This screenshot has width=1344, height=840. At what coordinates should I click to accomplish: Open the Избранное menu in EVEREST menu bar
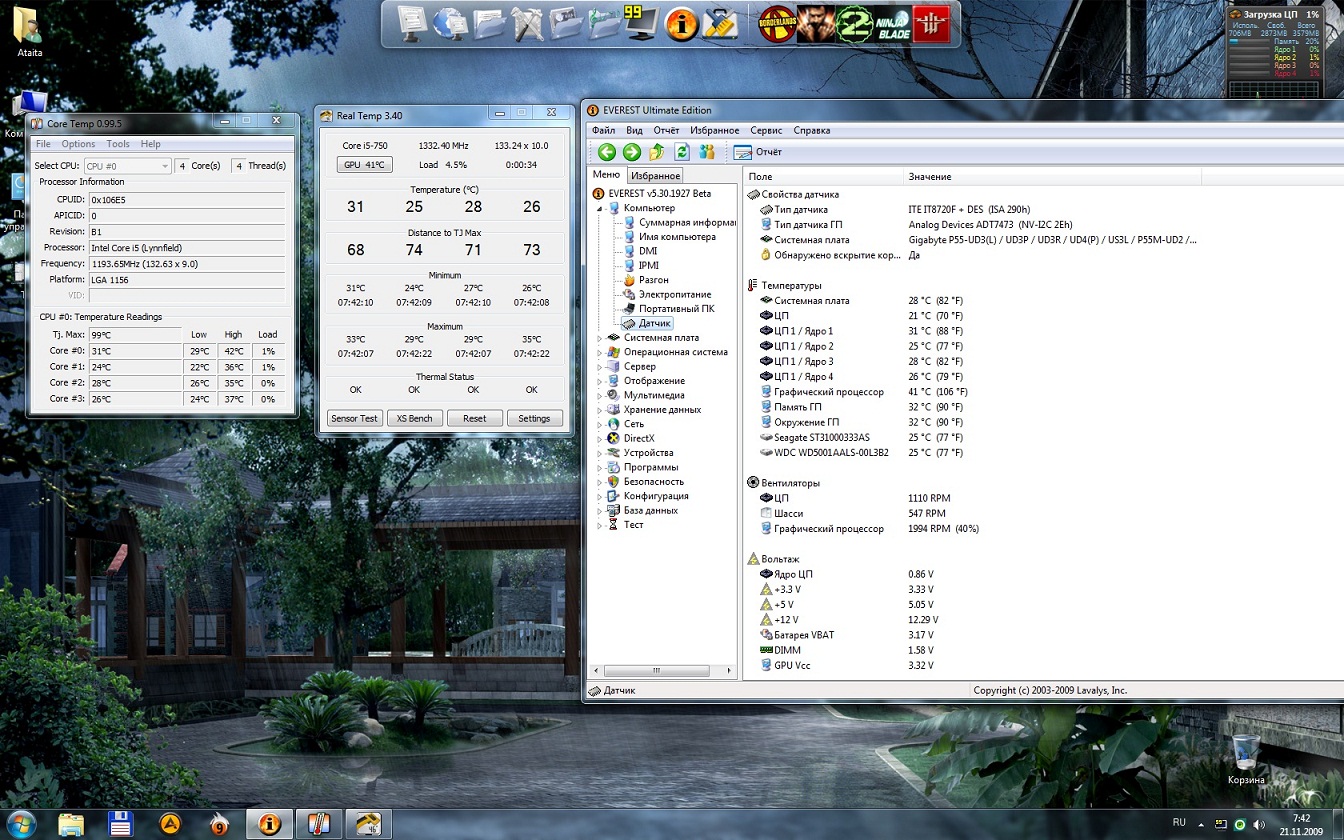coord(714,130)
